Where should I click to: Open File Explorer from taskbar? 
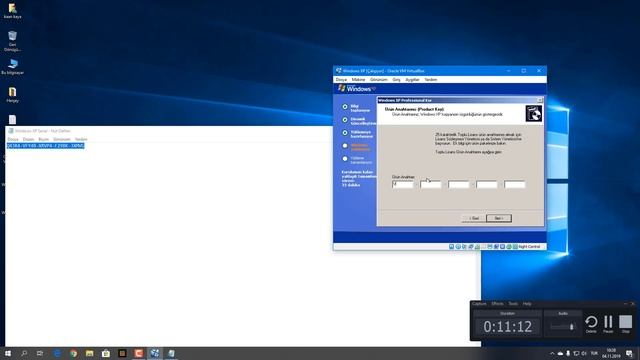[90, 353]
